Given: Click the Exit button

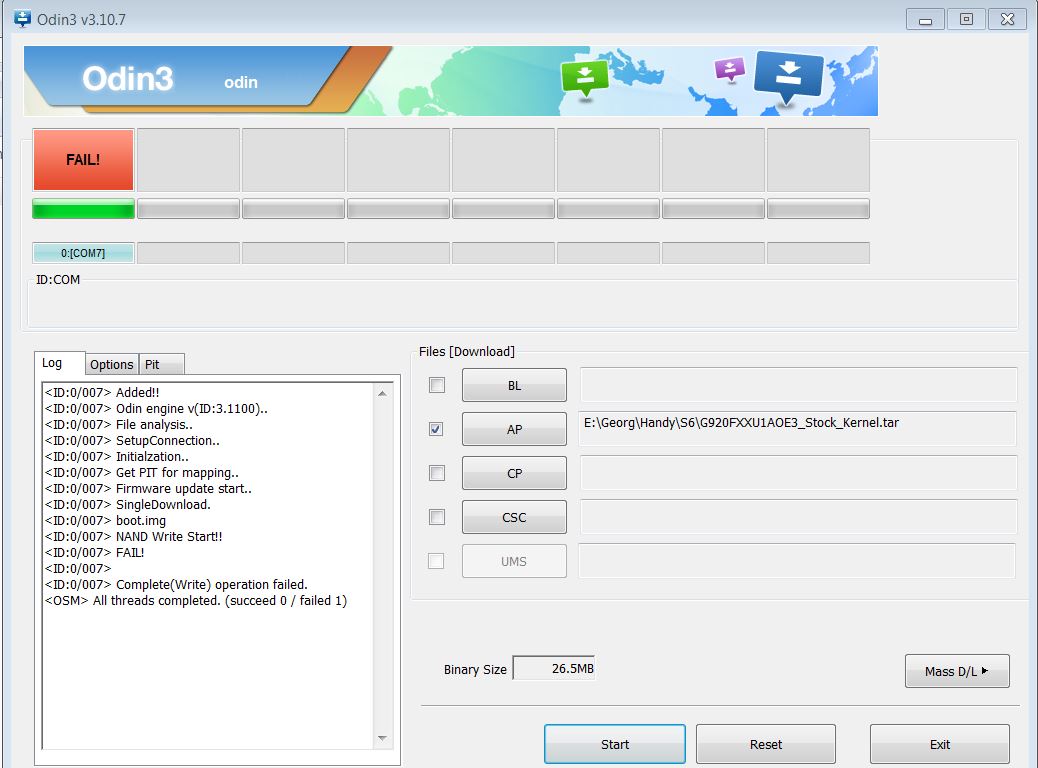Looking at the screenshot, I should 940,744.
